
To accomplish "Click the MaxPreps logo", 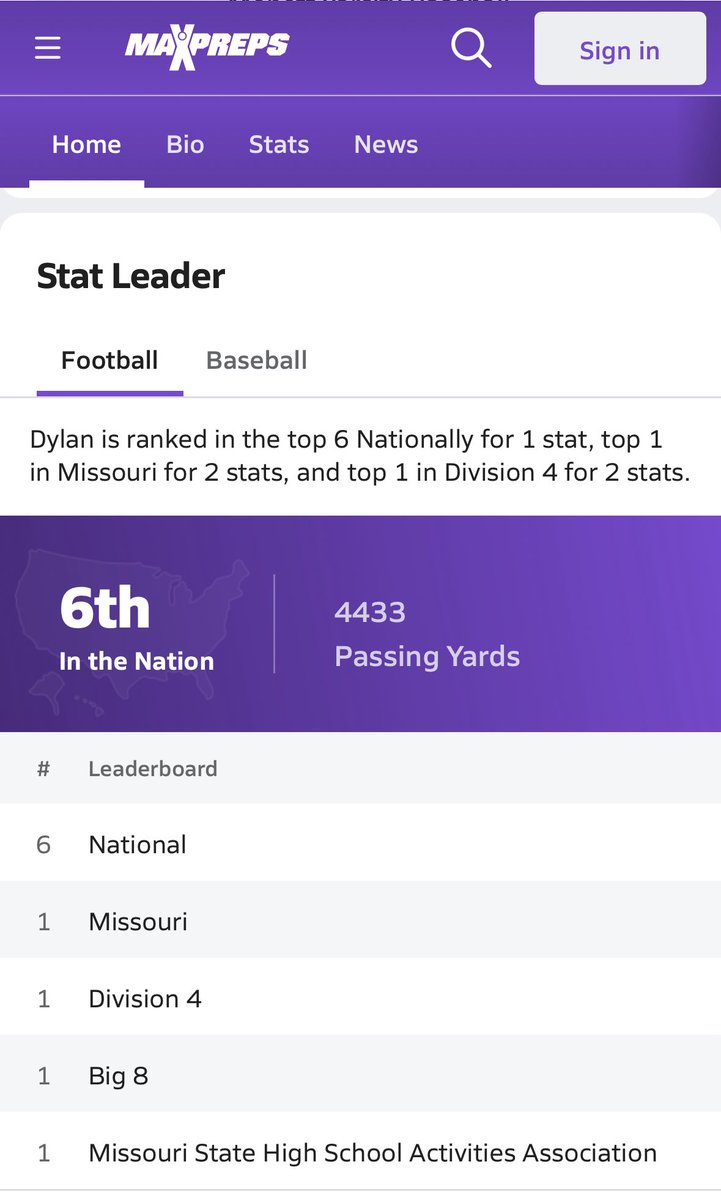I will pyautogui.click(x=207, y=48).
